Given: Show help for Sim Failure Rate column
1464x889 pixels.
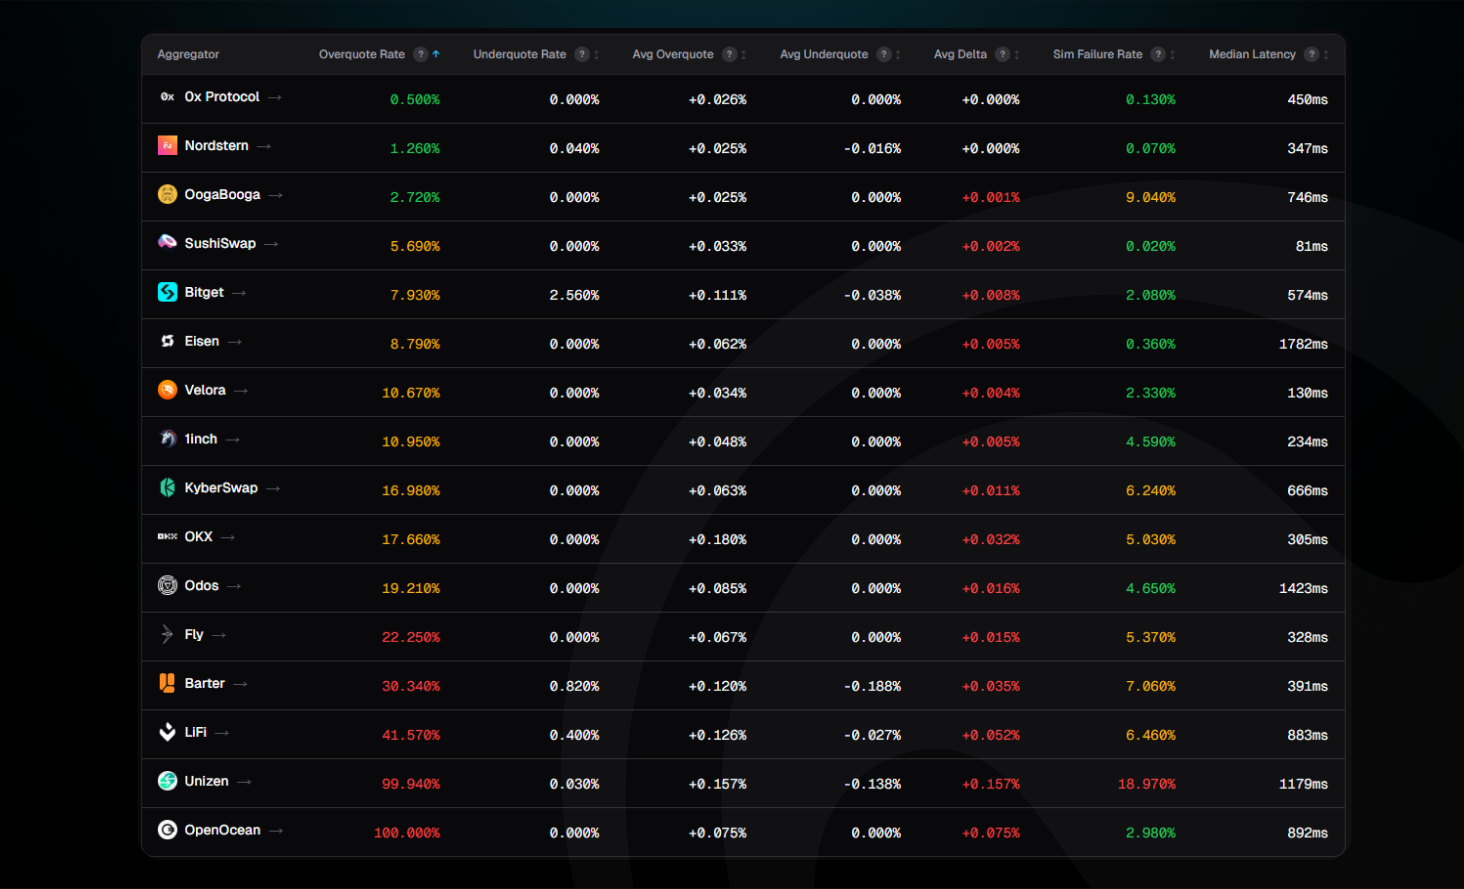Looking at the screenshot, I should (x=1158, y=54).
